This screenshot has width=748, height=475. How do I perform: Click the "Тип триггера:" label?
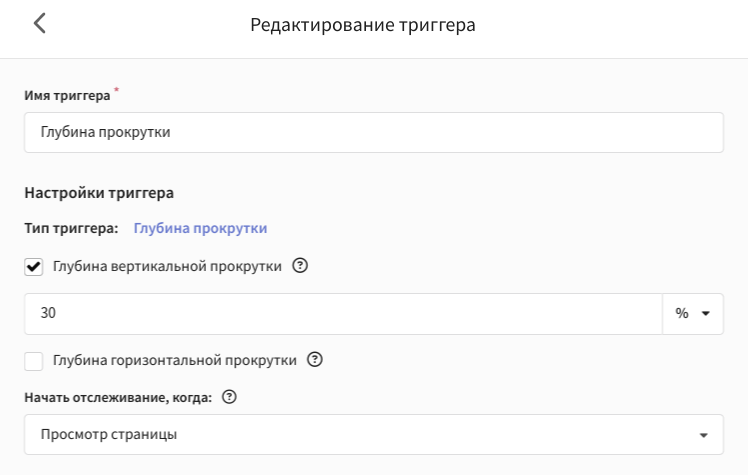click(x=71, y=228)
